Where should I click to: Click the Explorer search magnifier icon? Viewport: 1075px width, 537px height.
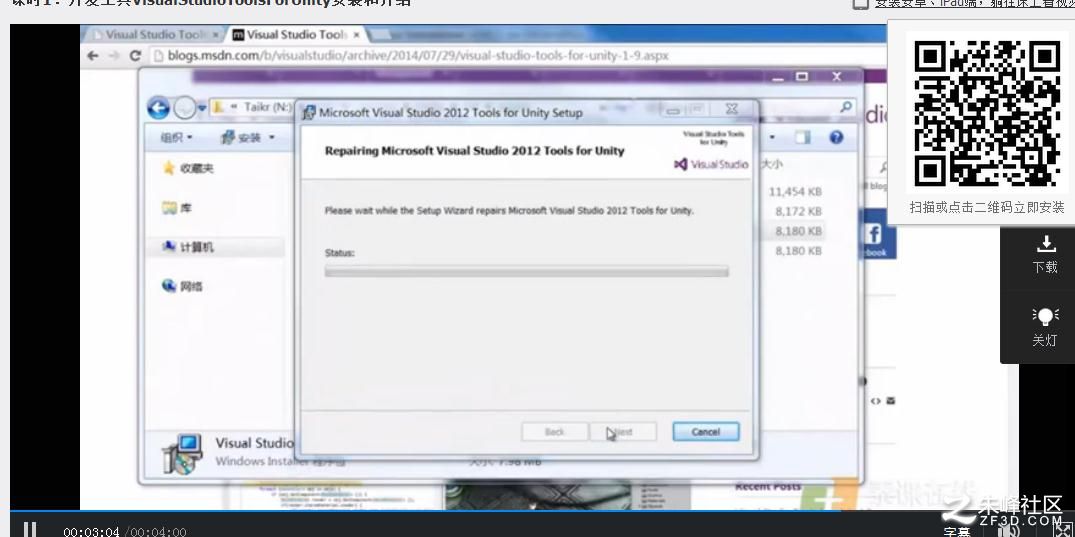[846, 107]
